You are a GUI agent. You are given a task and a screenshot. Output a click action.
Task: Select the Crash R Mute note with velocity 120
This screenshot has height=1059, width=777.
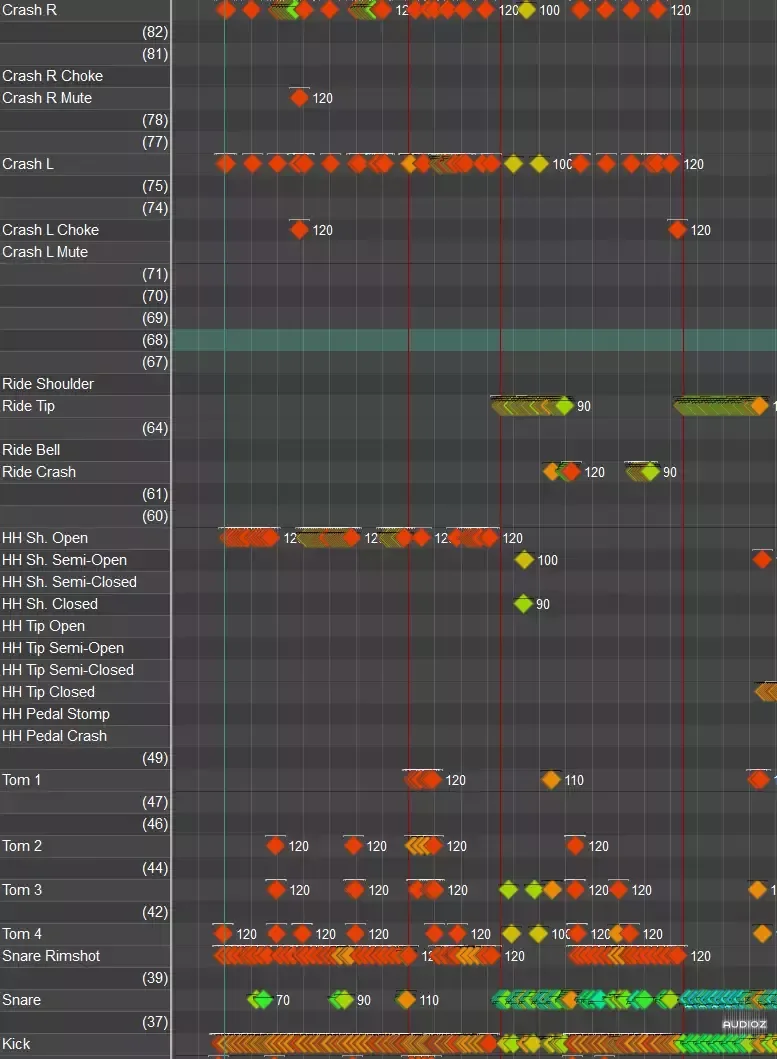point(299,98)
